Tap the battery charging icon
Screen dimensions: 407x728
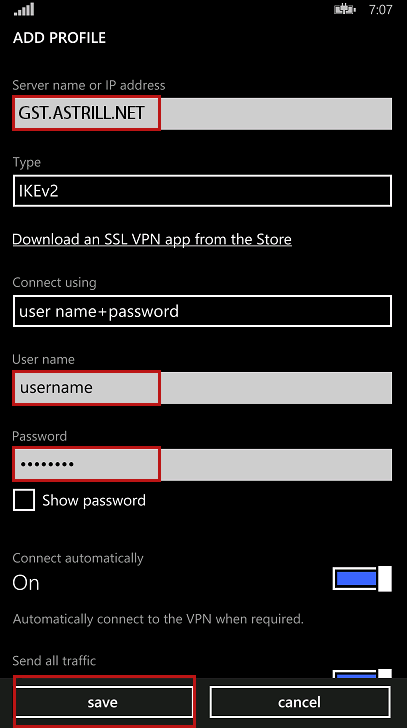click(x=345, y=9)
